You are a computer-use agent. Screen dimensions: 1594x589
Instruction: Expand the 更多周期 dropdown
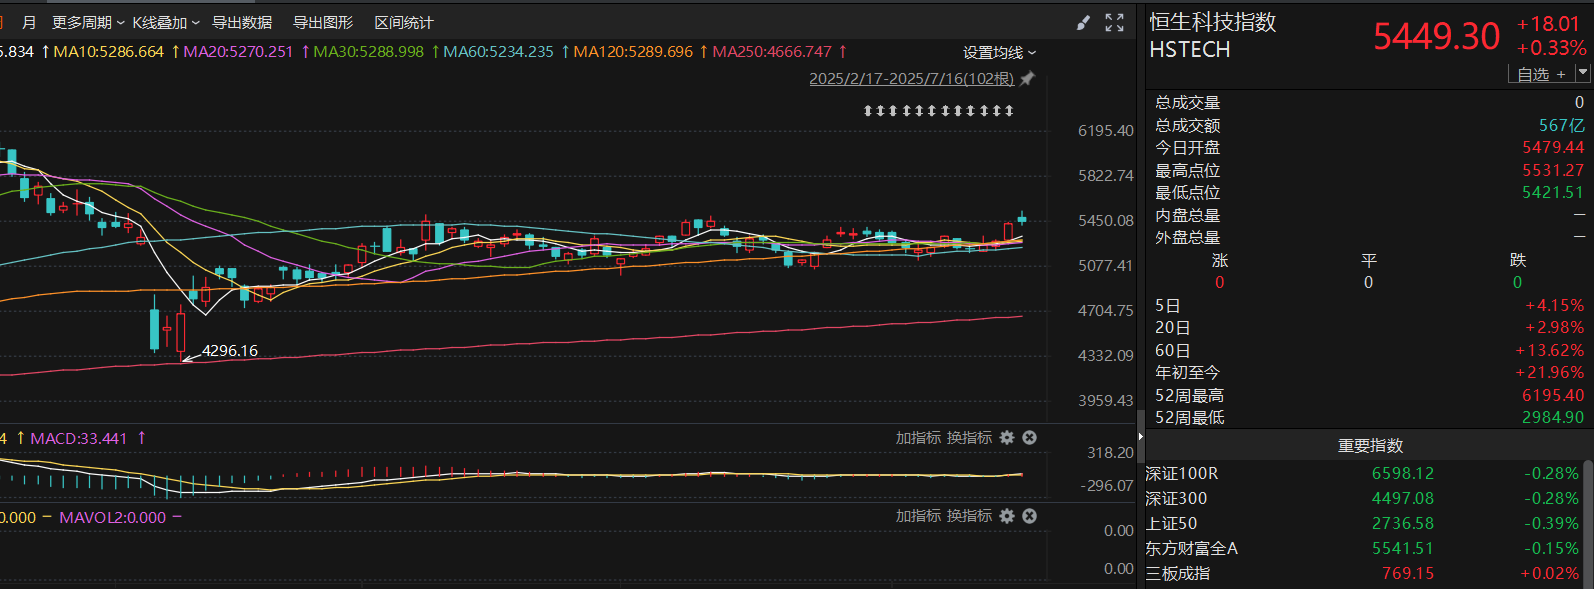88,22
